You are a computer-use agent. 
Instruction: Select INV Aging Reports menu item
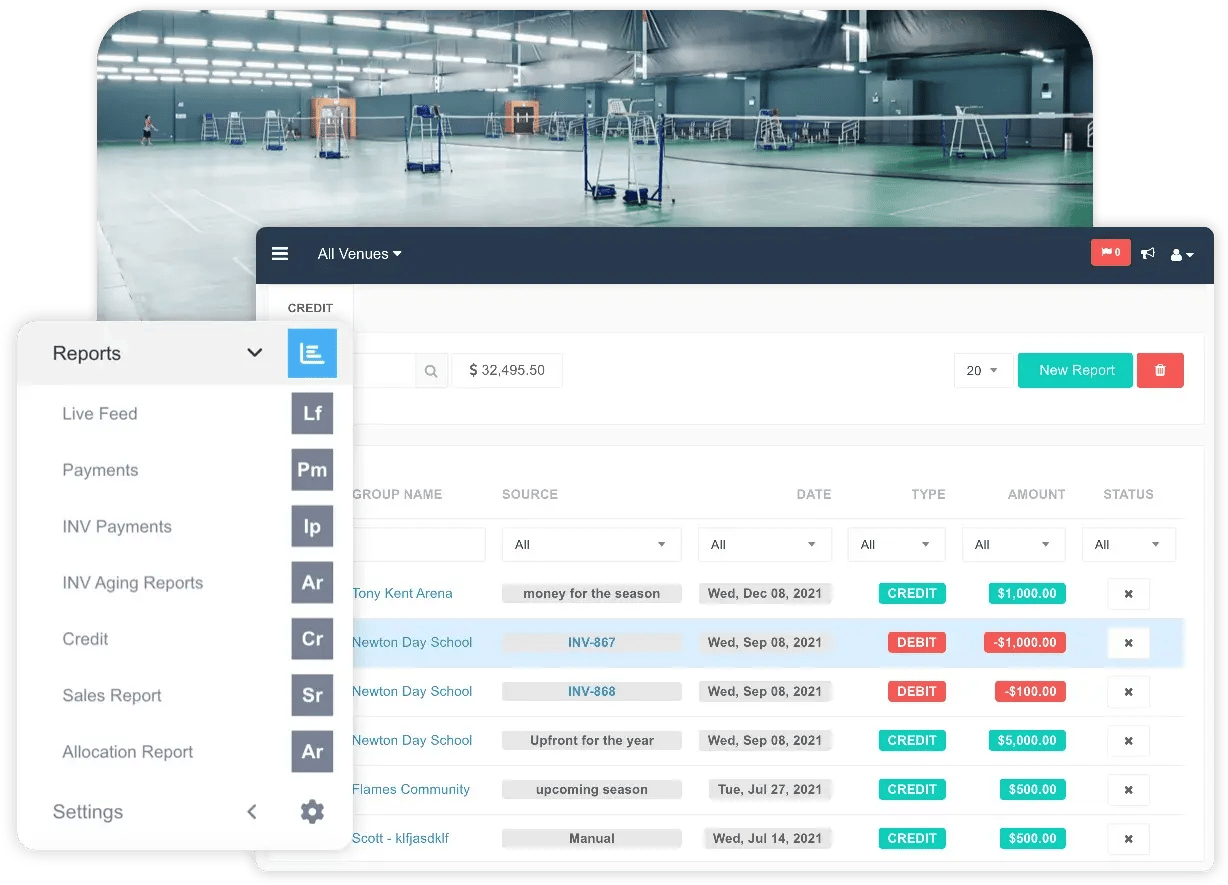click(x=132, y=583)
